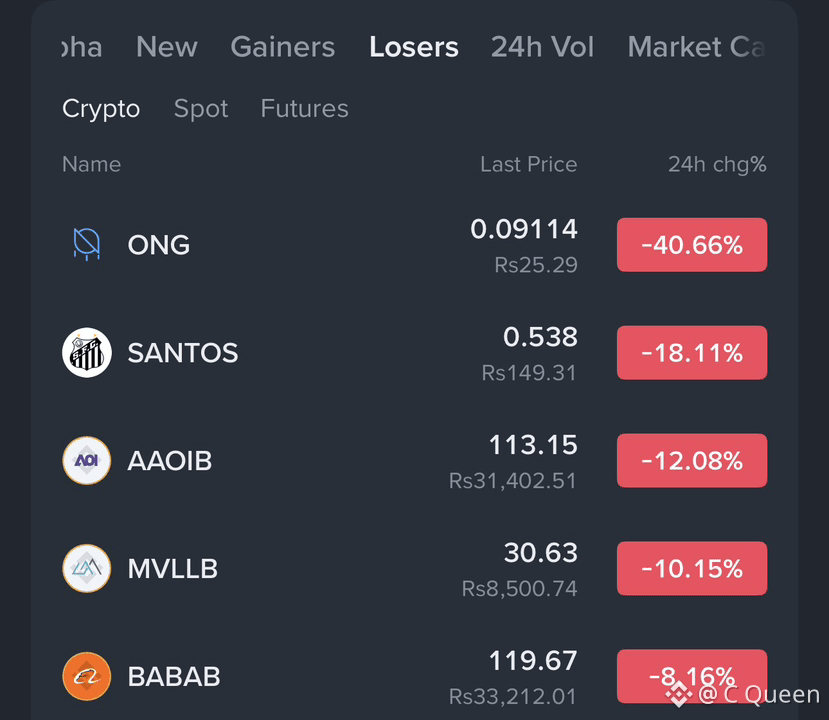Sort by the Name column header
The image size is (829, 720).
[x=91, y=164]
